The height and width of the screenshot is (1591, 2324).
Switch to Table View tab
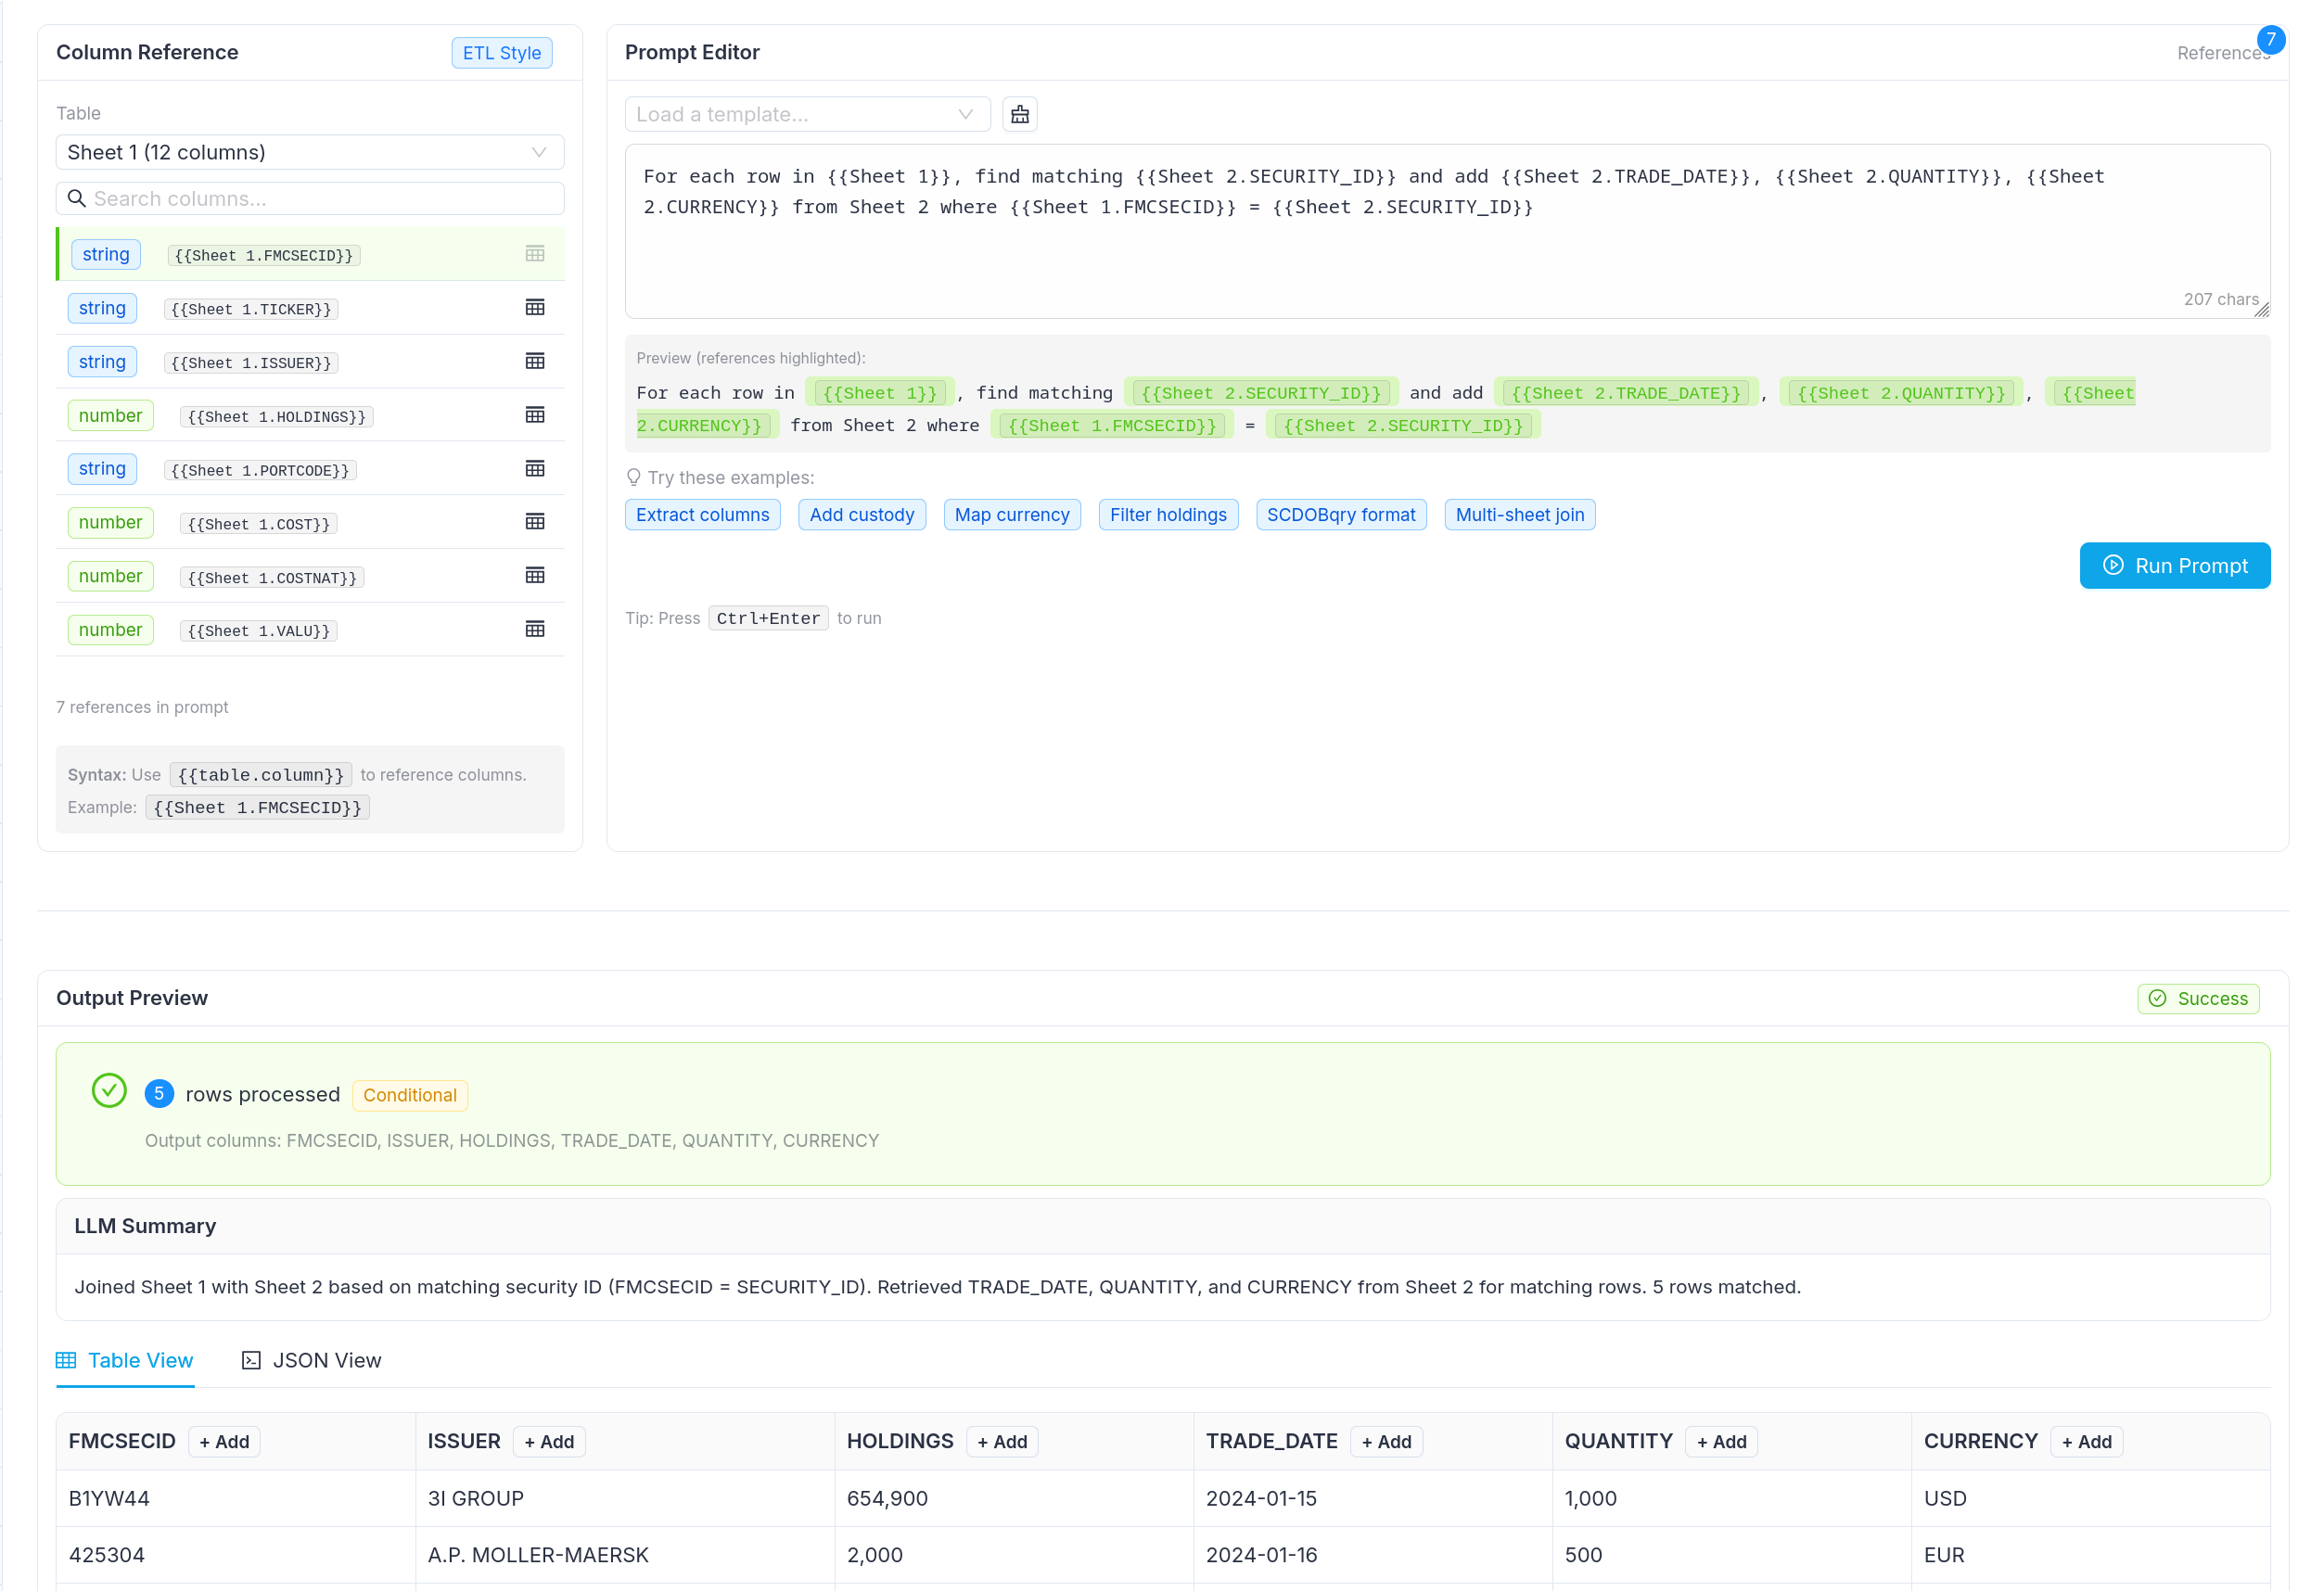click(125, 1360)
